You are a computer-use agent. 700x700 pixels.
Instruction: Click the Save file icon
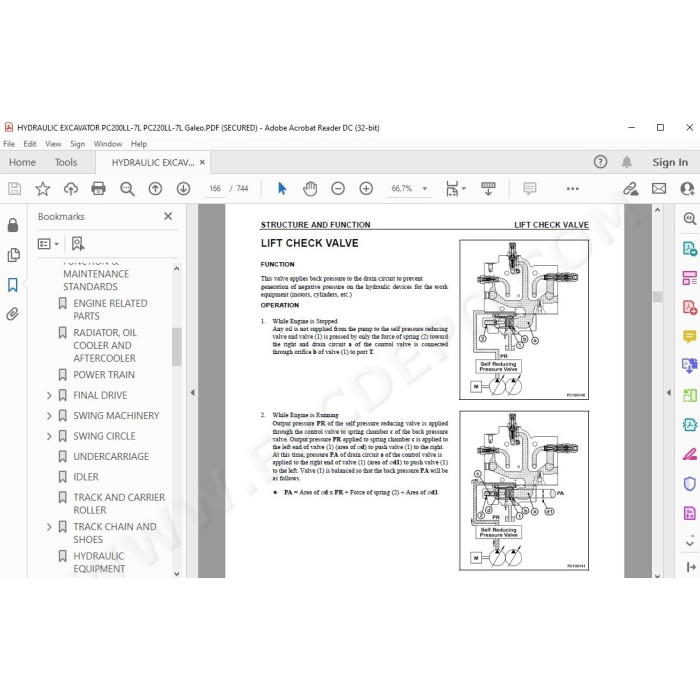(x=14, y=189)
